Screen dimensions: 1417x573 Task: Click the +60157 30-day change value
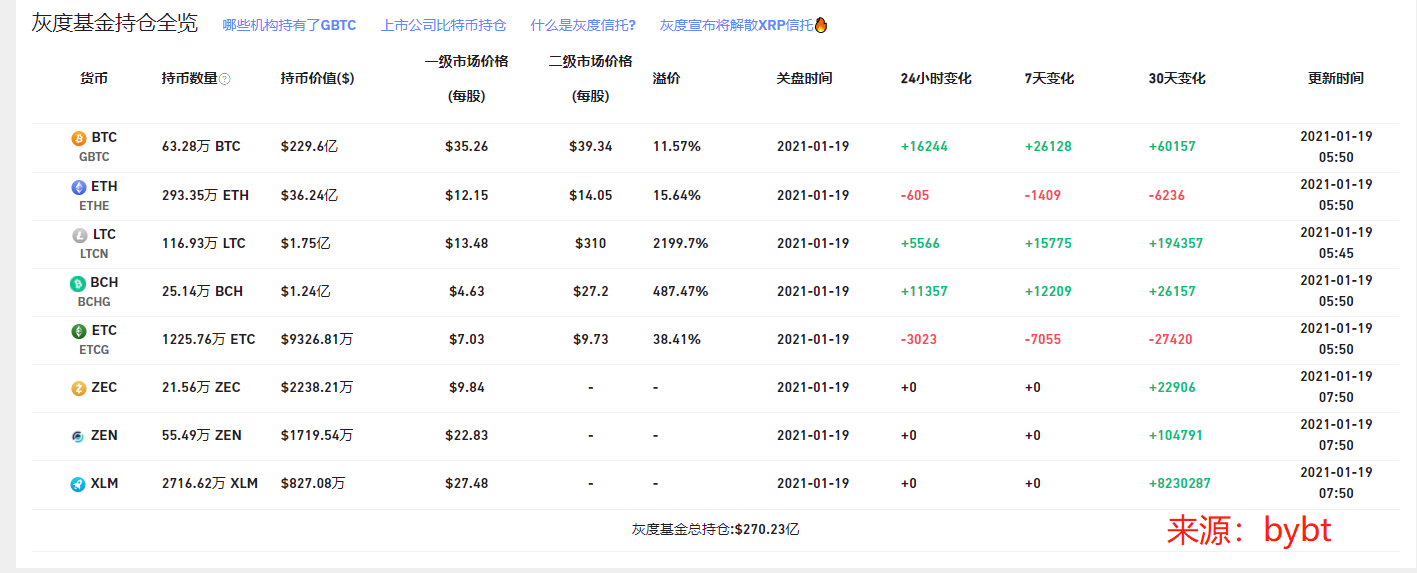[x=1172, y=146]
